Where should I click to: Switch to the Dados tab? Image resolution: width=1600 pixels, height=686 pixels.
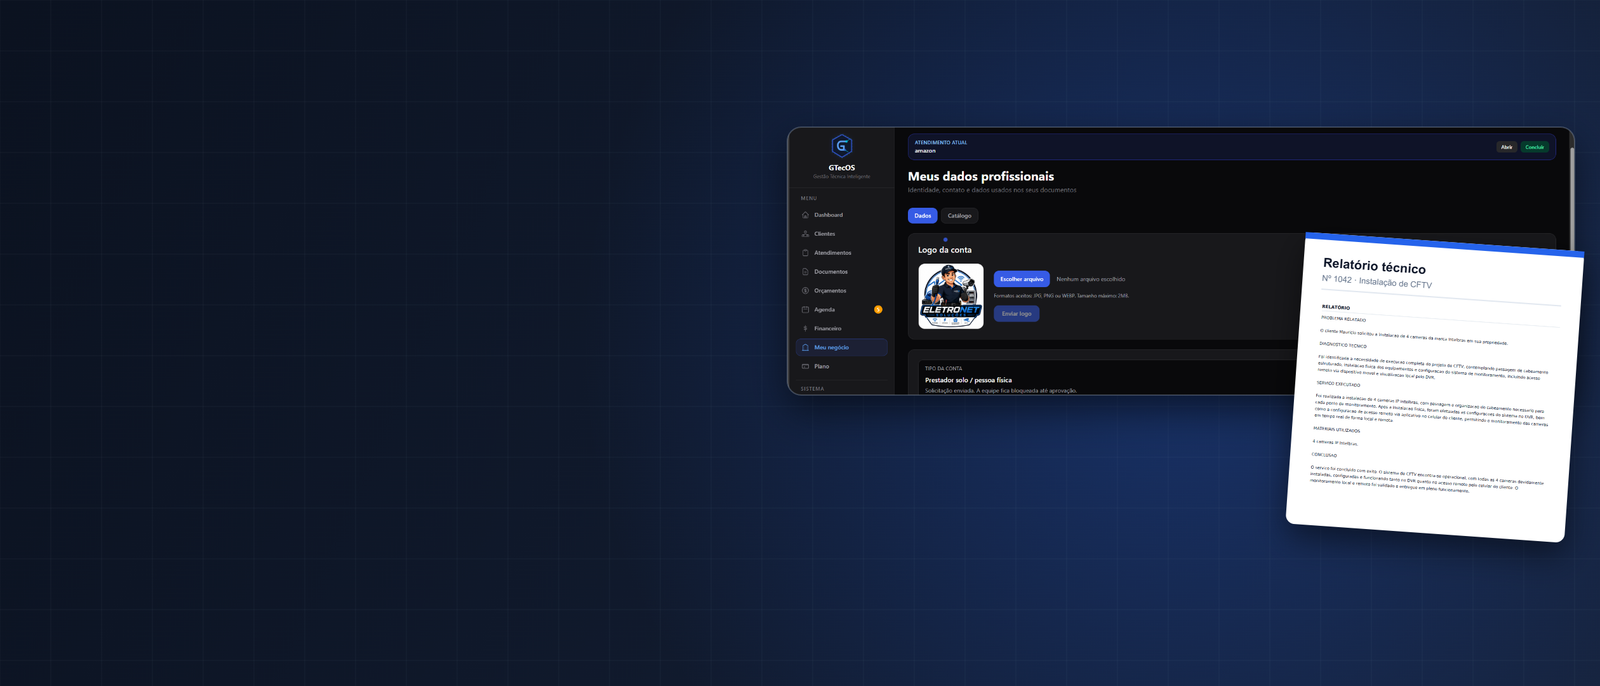click(922, 216)
